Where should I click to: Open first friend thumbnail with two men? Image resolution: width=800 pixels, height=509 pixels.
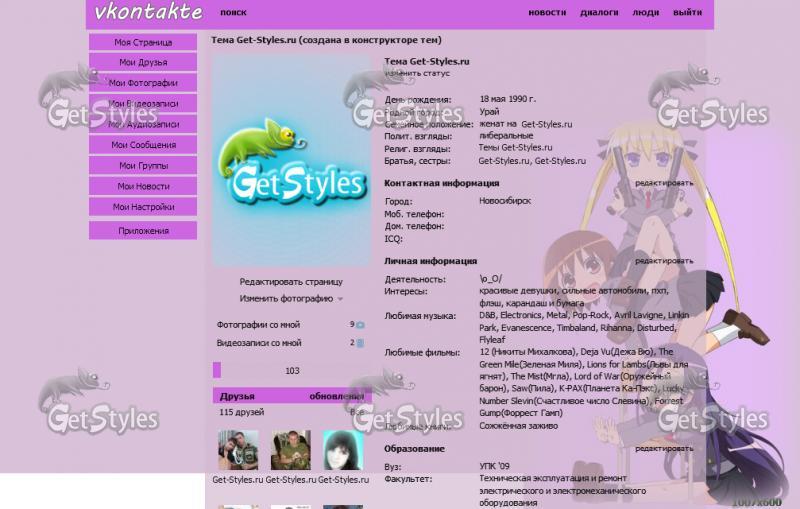click(x=238, y=450)
